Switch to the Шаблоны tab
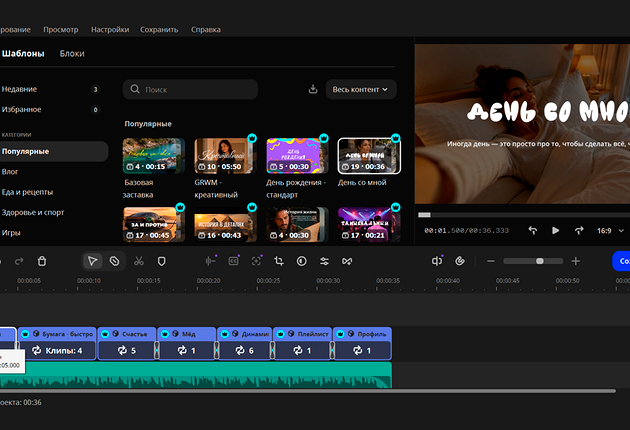 coord(23,53)
